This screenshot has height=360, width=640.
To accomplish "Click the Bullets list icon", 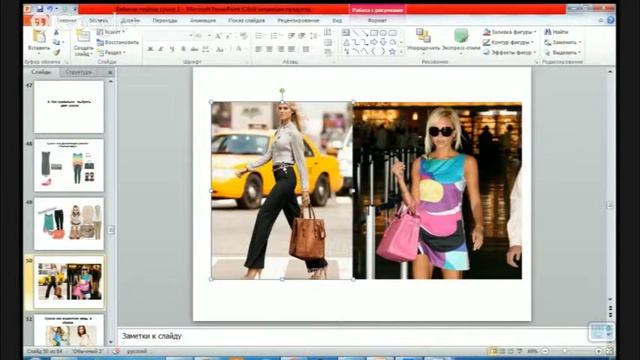I will tap(259, 36).
